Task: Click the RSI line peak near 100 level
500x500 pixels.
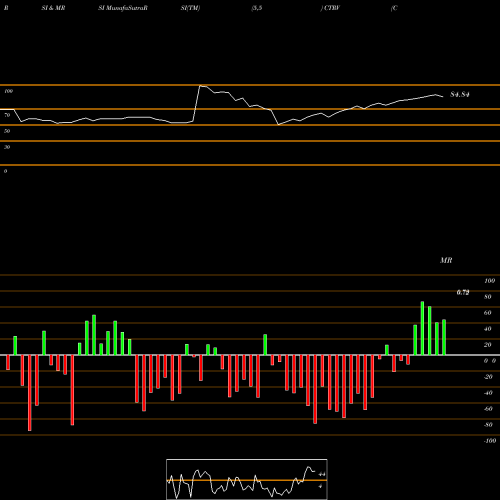Action: [x=201, y=86]
